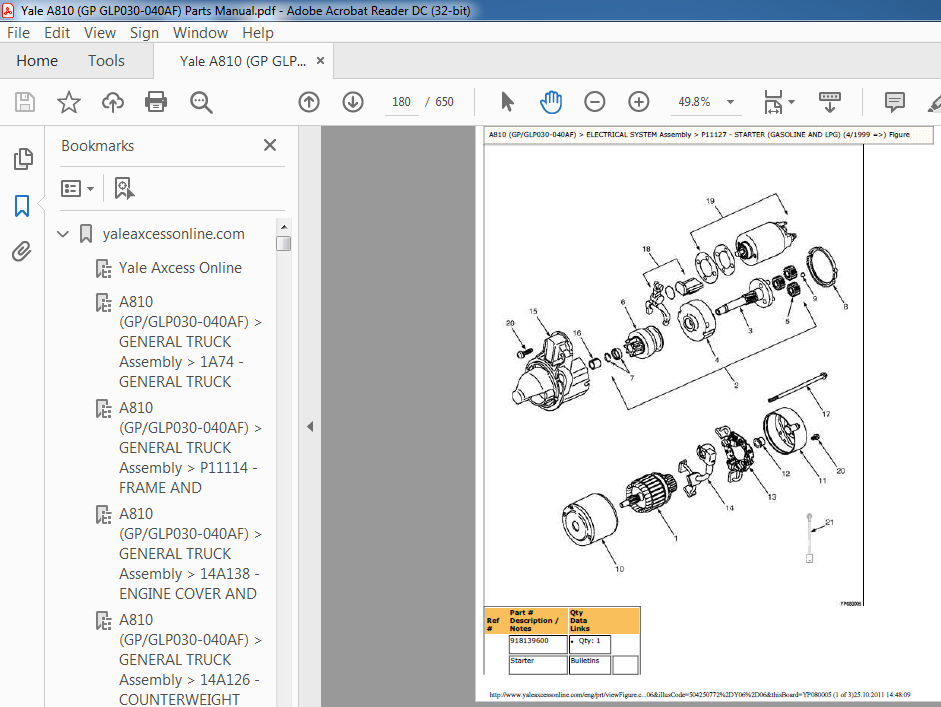Click the Save file icon
Viewport: 941px width, 707px height.
[25, 102]
